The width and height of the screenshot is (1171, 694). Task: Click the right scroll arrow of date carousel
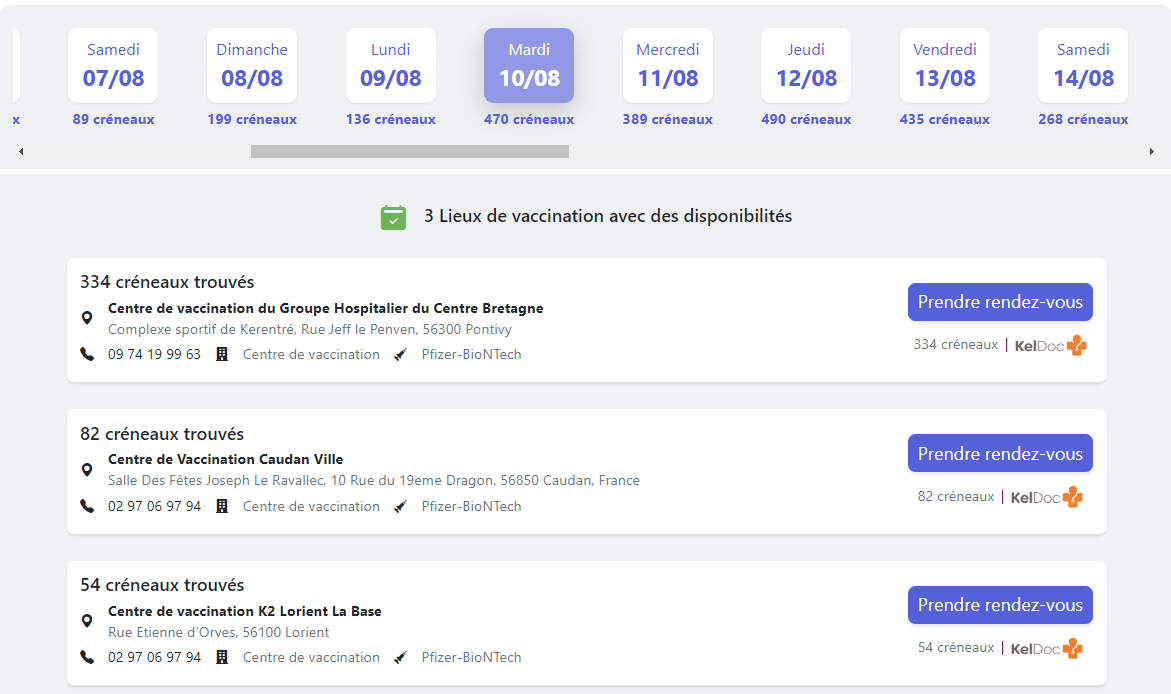[1152, 152]
